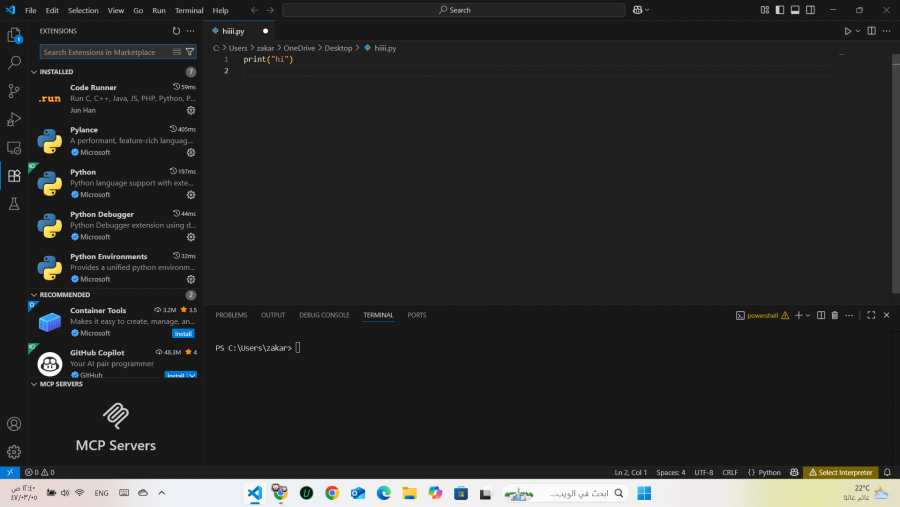Open Python language mode selector
Image resolution: width=900 pixels, height=507 pixels.
coord(769,472)
